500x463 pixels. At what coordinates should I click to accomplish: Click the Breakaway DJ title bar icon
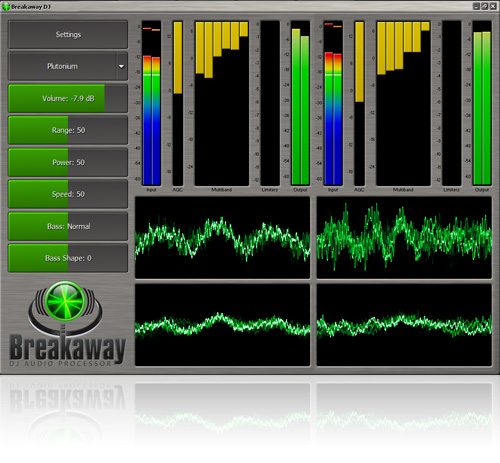pyautogui.click(x=6, y=6)
